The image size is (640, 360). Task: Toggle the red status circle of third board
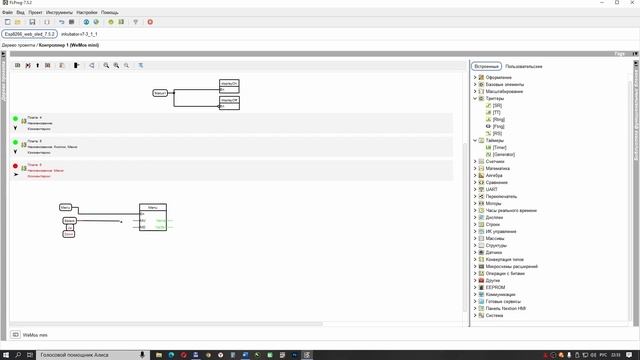tap(16, 166)
